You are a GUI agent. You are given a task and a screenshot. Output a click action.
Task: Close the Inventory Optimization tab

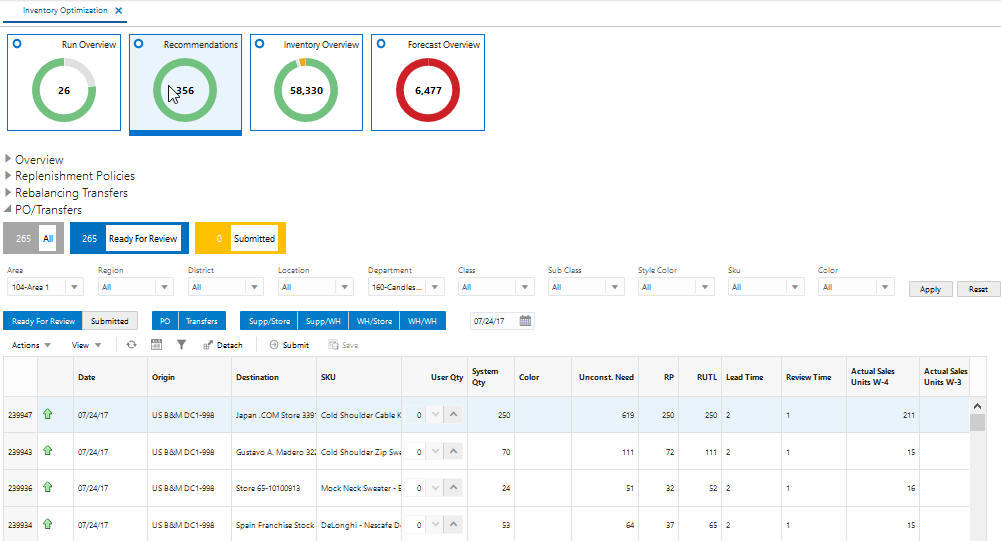point(119,11)
